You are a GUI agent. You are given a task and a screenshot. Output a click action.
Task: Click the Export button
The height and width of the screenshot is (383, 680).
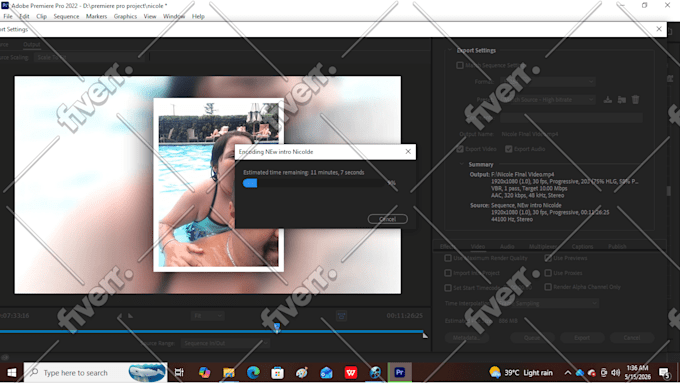point(582,338)
